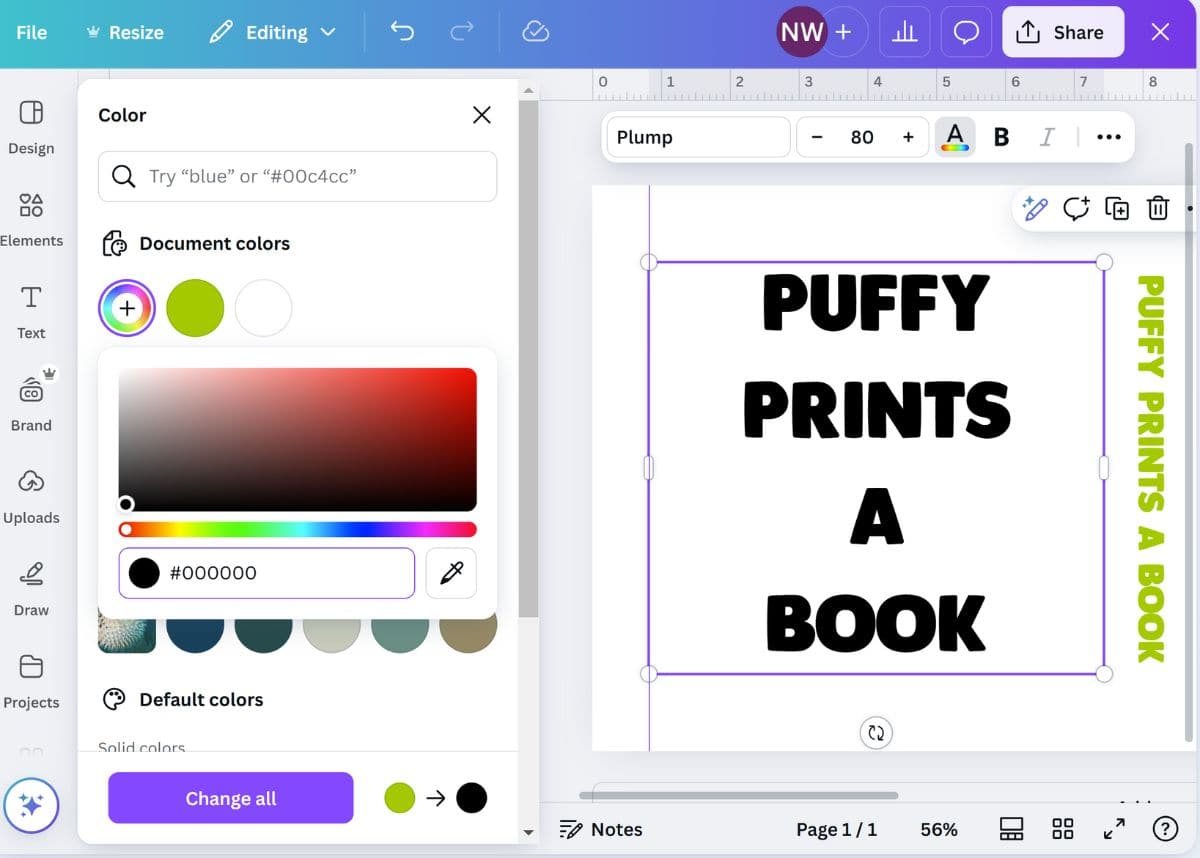Delete the selected text box
1200x858 pixels.
(1158, 209)
